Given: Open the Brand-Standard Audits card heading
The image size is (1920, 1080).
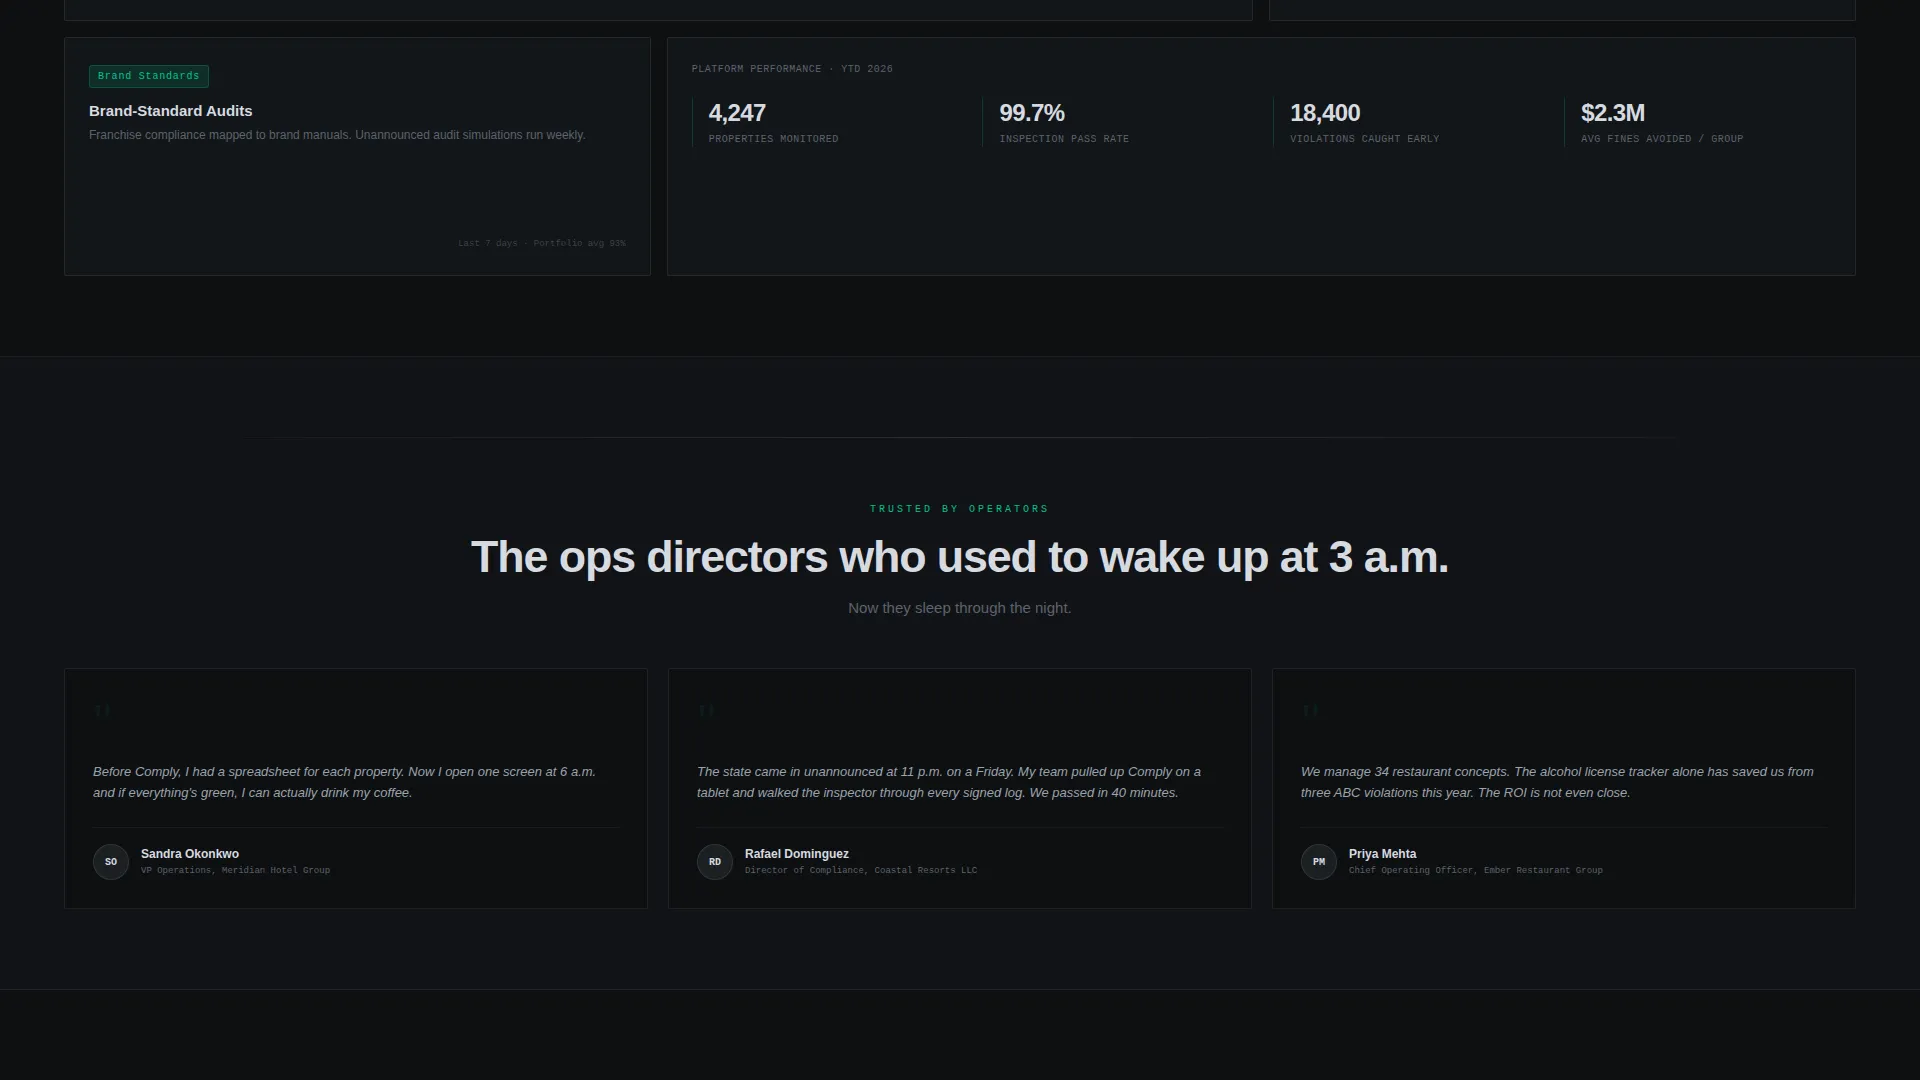Looking at the screenshot, I should pos(171,111).
